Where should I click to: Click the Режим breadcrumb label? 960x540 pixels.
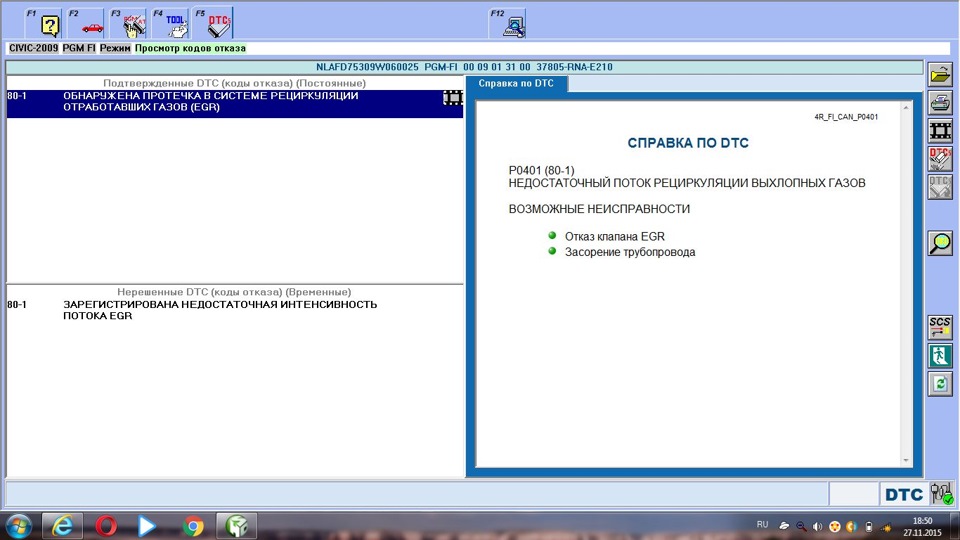pos(115,48)
